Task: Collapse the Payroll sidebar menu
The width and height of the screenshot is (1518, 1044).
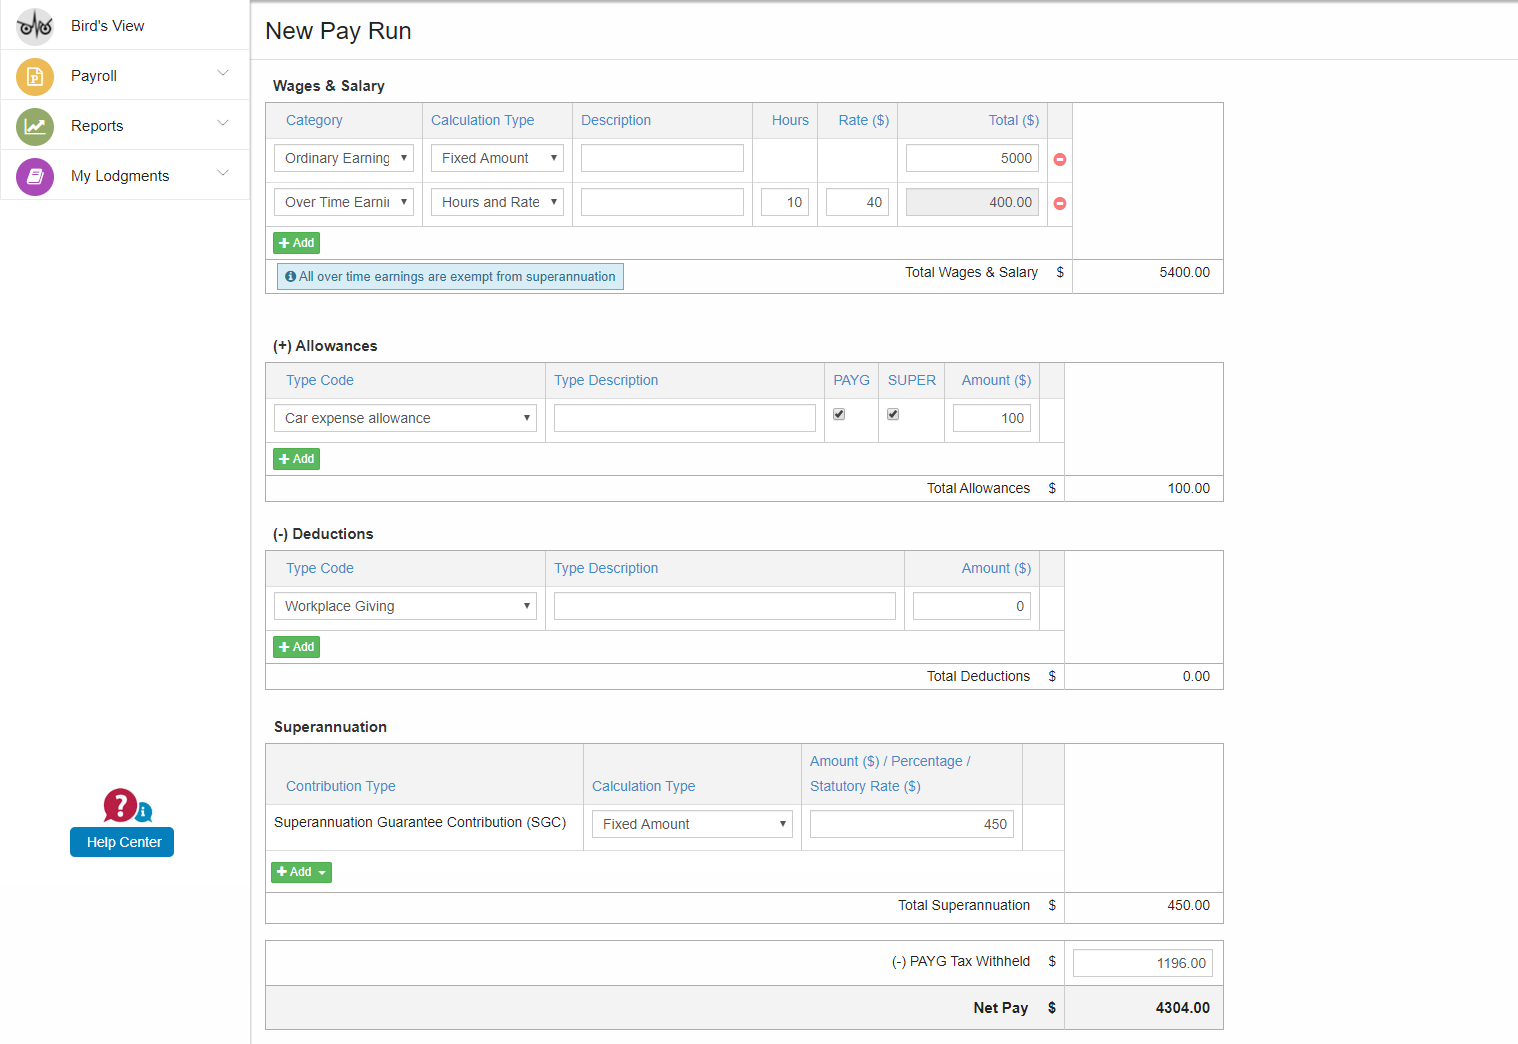Action: (222, 75)
